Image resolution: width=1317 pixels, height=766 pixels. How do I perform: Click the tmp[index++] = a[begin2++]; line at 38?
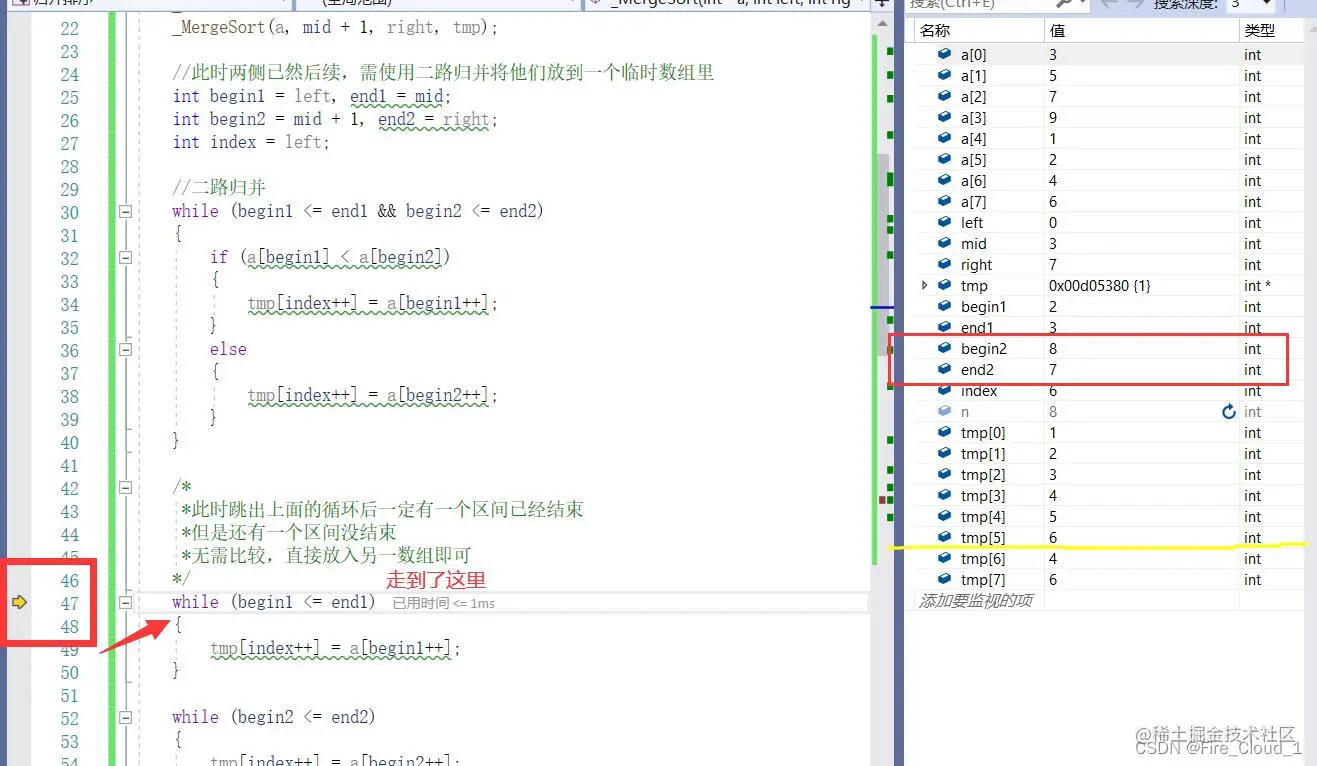tap(372, 395)
